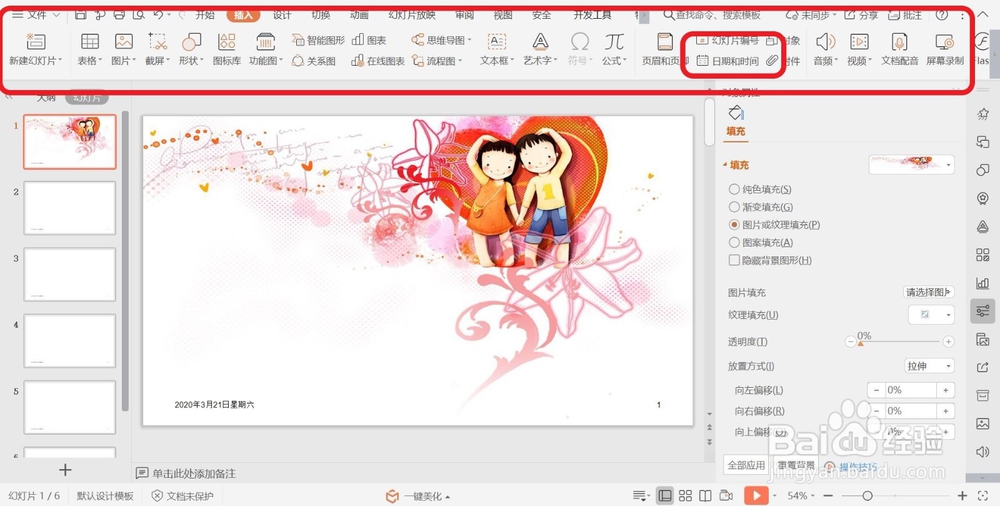Open Document Dubbing (文档配音)
Viewport: 1000px width, 506px height.
click(x=899, y=42)
